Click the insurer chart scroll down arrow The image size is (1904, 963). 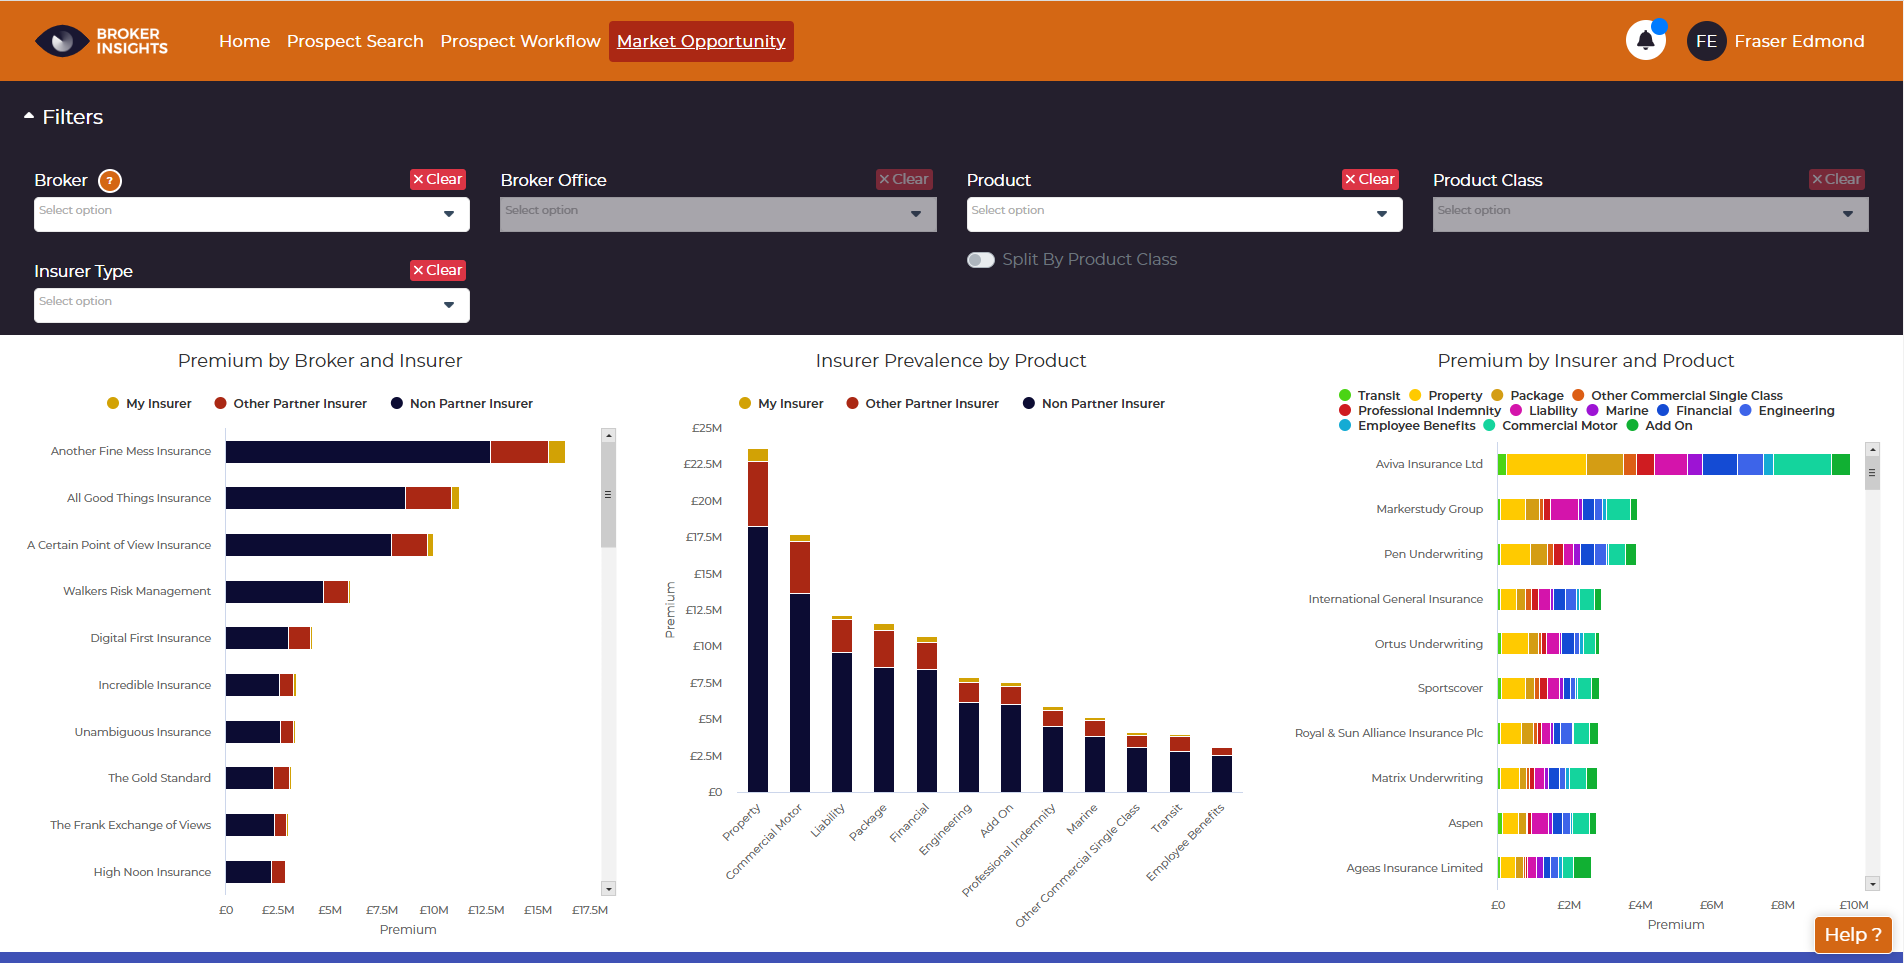1873,884
